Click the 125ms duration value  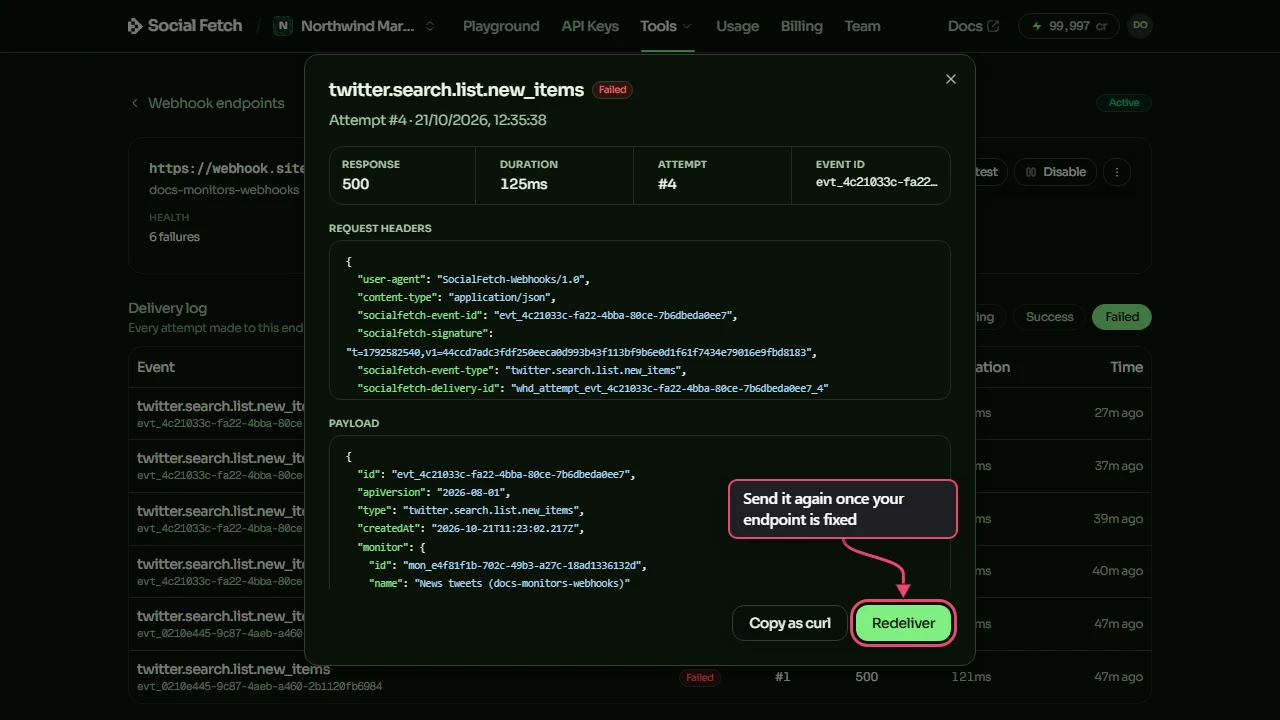(523, 184)
